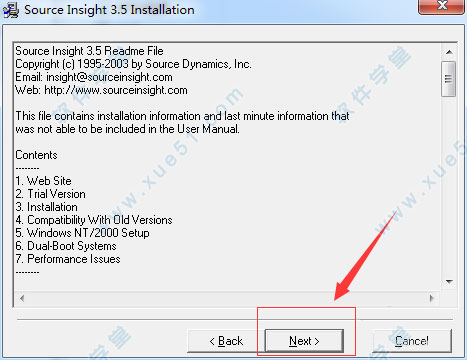
Task: Click the vertical scrollbar down arrow
Action: click(x=449, y=282)
